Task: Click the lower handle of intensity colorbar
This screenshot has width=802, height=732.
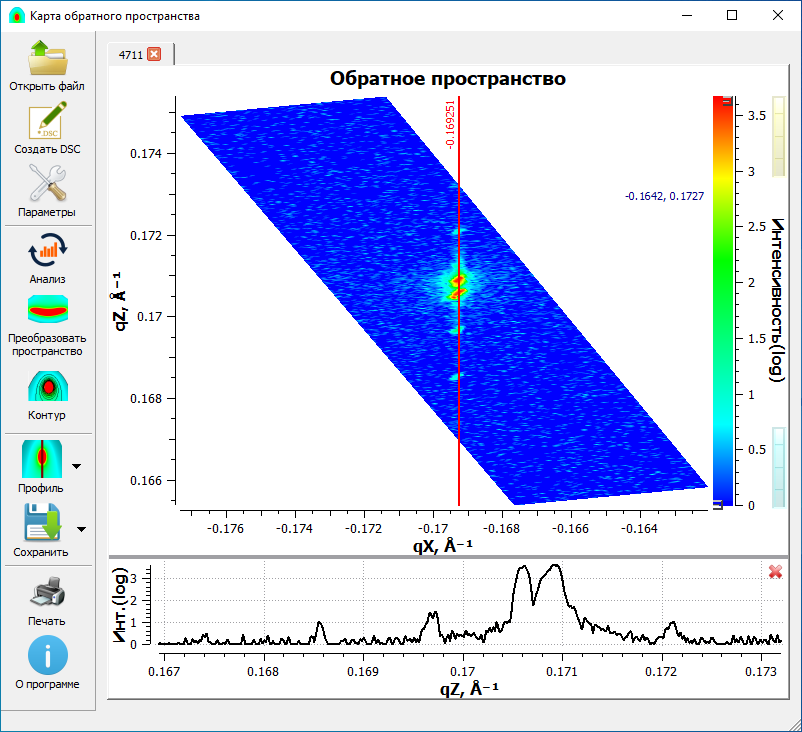Action: point(717,506)
